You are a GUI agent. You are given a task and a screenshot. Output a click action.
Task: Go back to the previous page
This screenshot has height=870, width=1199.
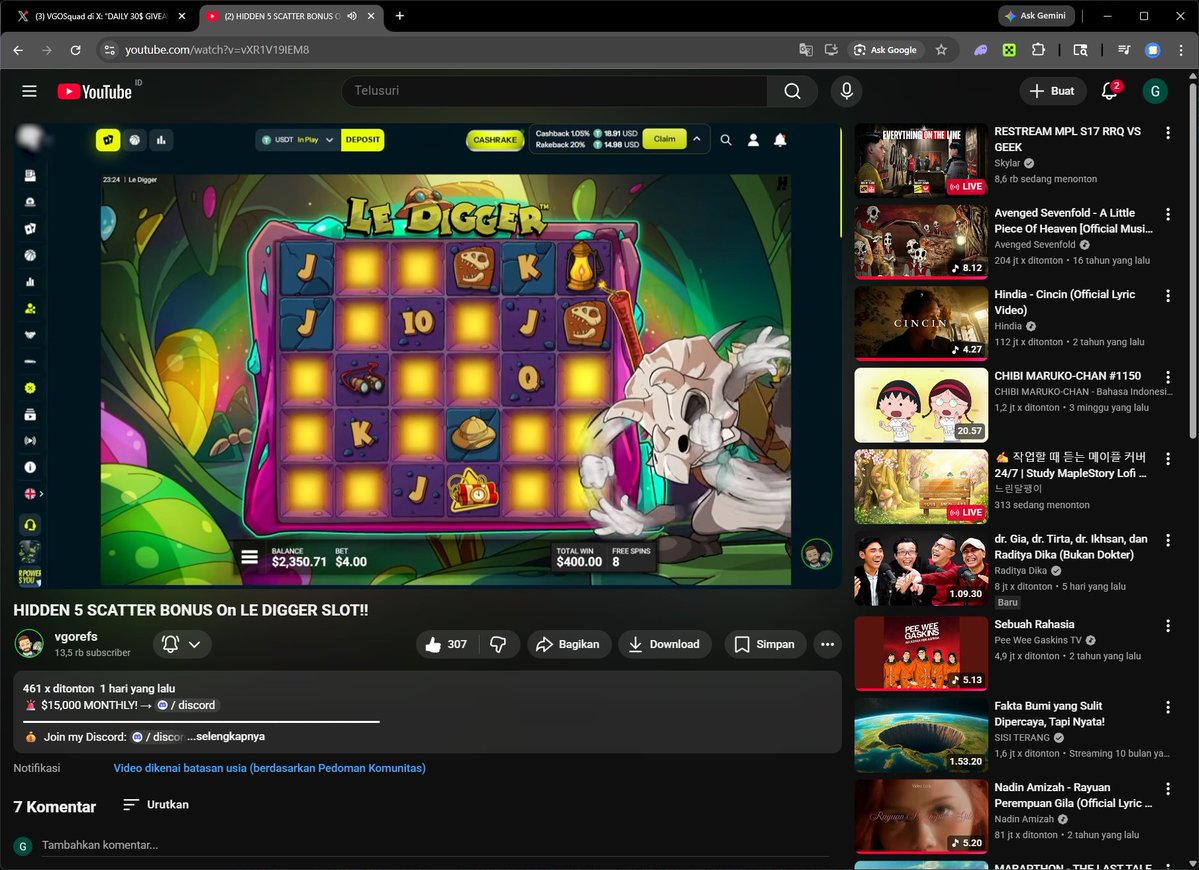click(18, 50)
